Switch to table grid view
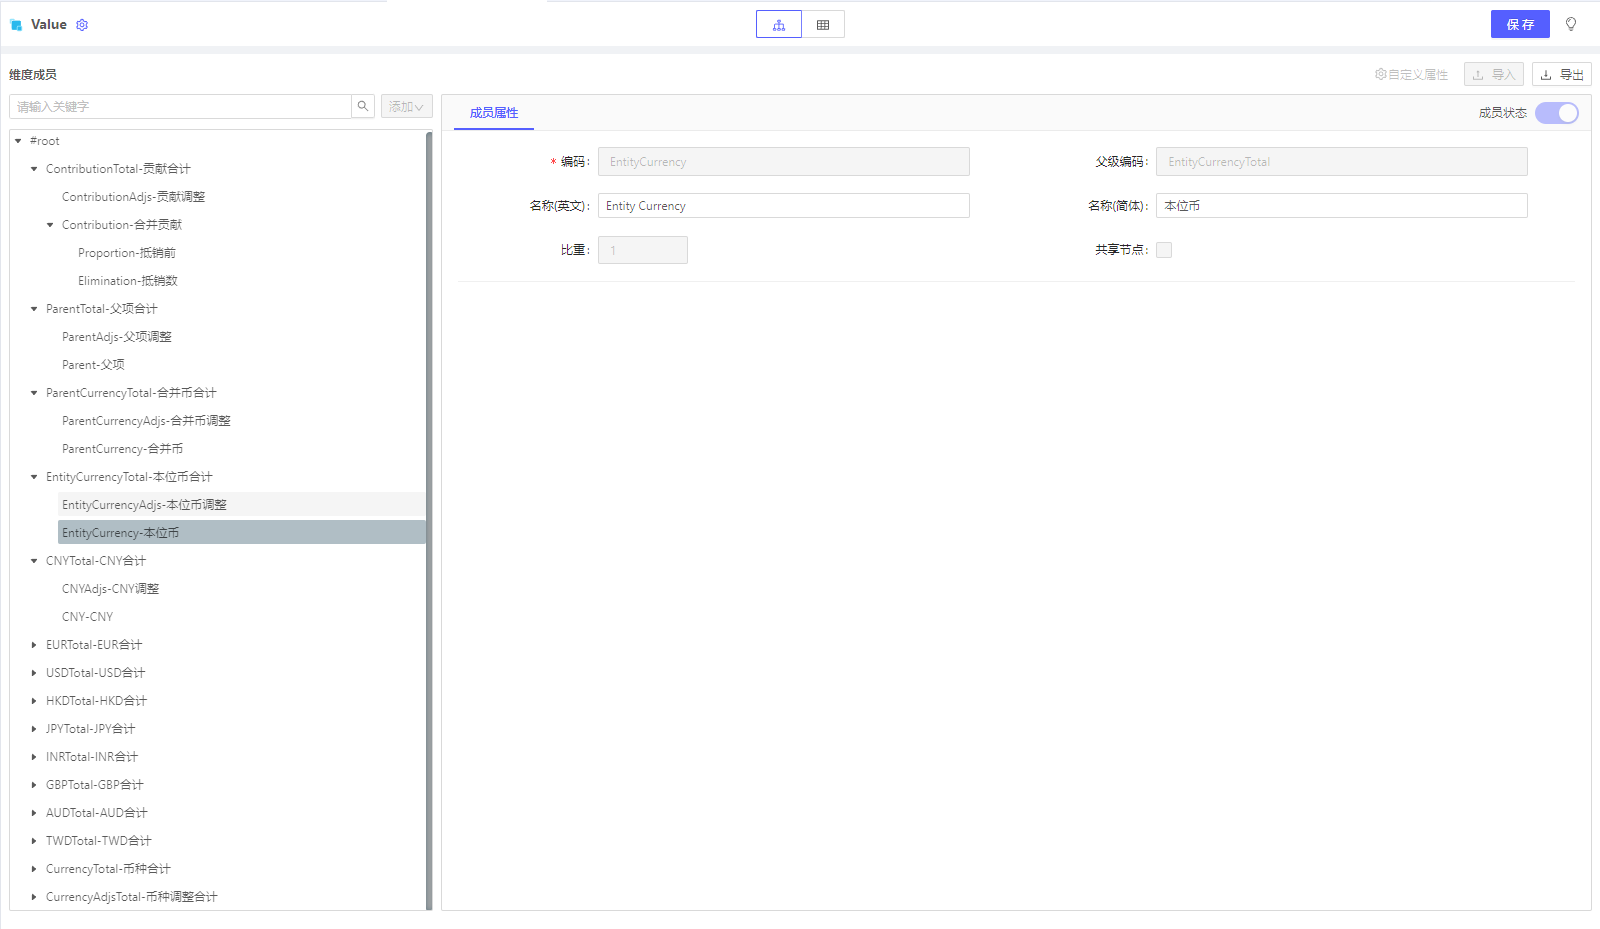The width and height of the screenshot is (1600, 929). click(823, 25)
